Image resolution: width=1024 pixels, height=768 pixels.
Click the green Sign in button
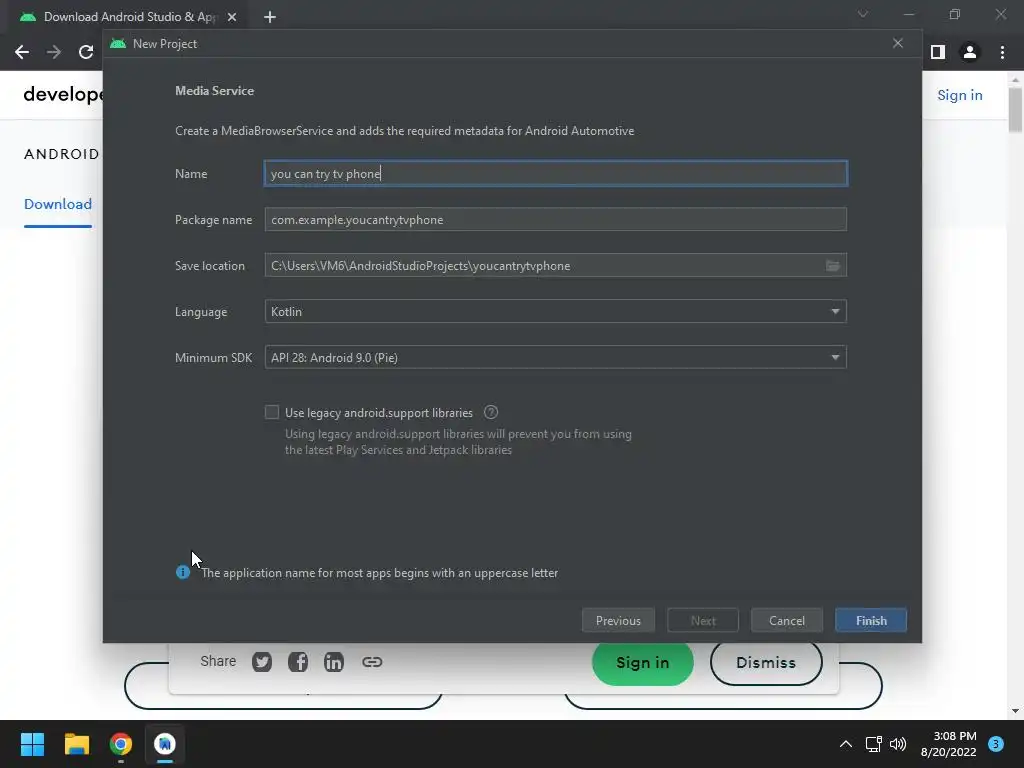click(x=643, y=663)
